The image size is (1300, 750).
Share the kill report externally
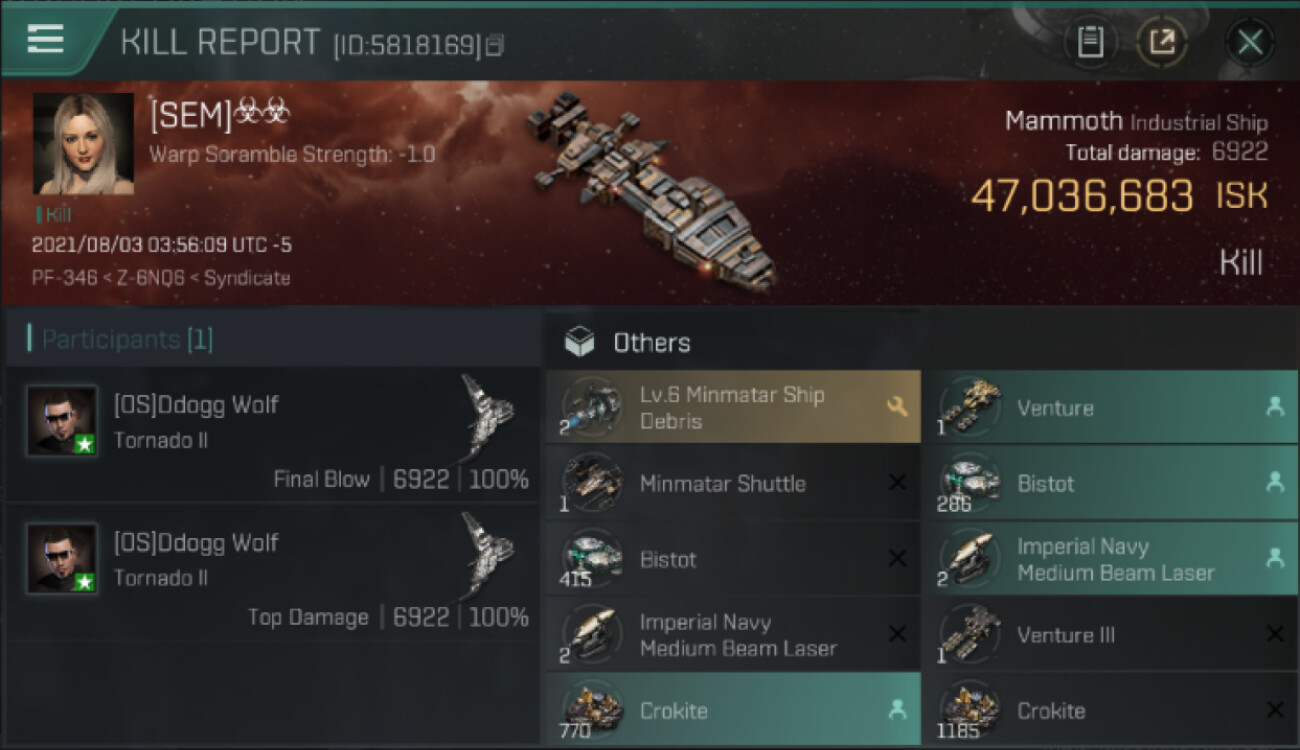(x=1162, y=42)
